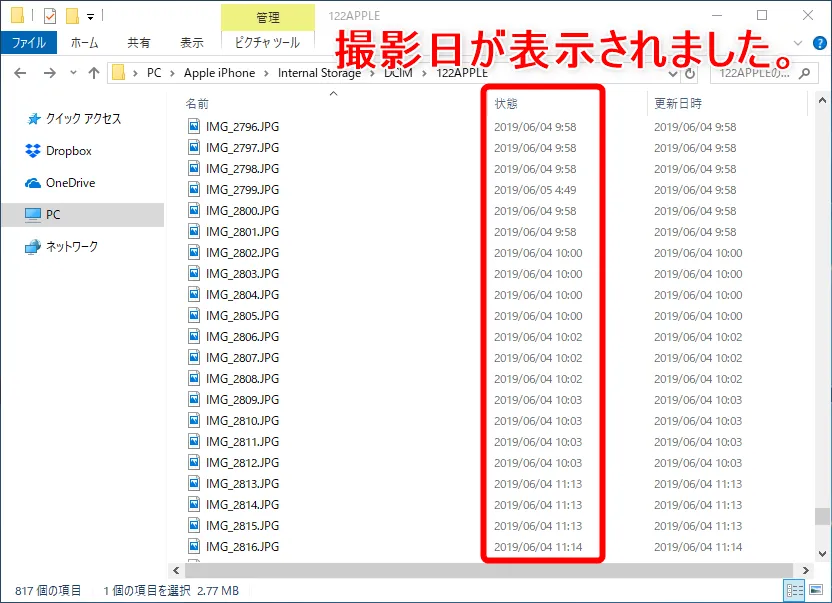The image size is (832, 603).
Task: Click the IMG_2811.JPG file icon
Action: (194, 441)
